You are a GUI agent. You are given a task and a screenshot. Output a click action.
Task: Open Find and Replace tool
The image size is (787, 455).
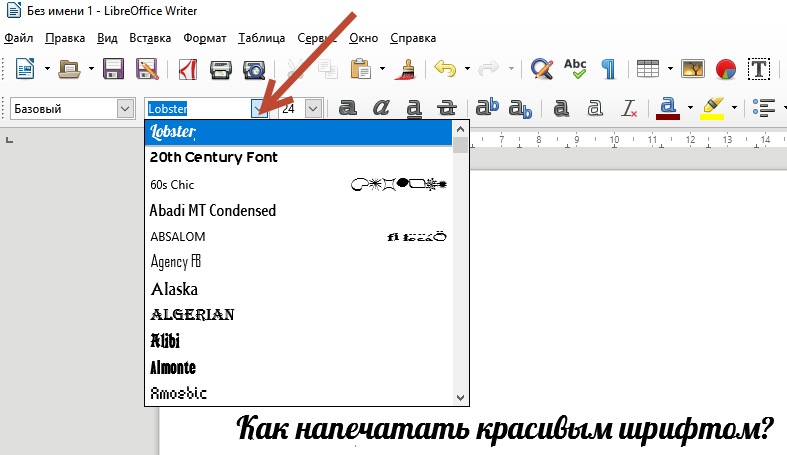click(x=541, y=69)
